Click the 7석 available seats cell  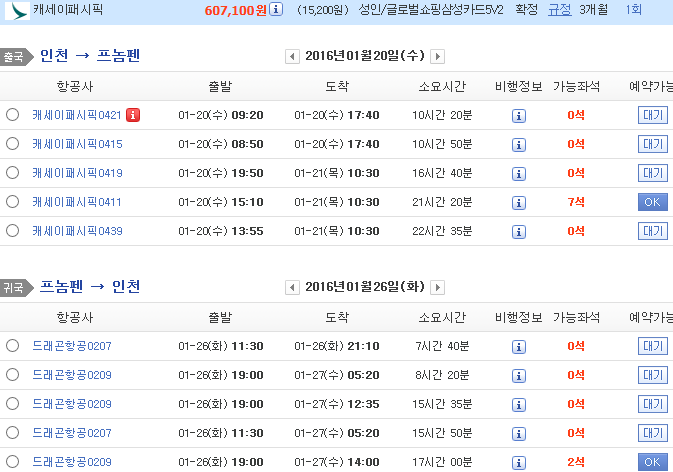click(x=576, y=202)
